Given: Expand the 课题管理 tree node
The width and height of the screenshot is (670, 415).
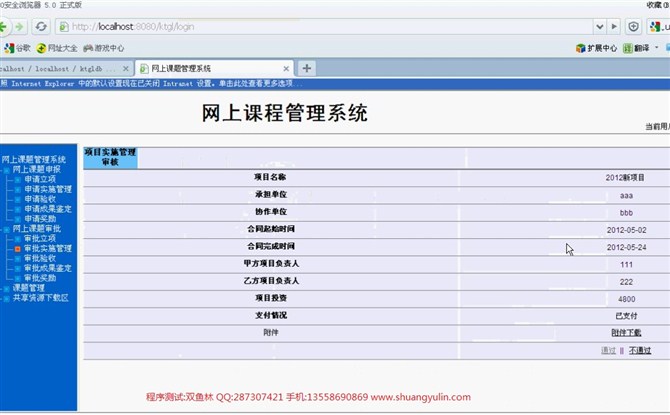Looking at the screenshot, I should 6,288.
